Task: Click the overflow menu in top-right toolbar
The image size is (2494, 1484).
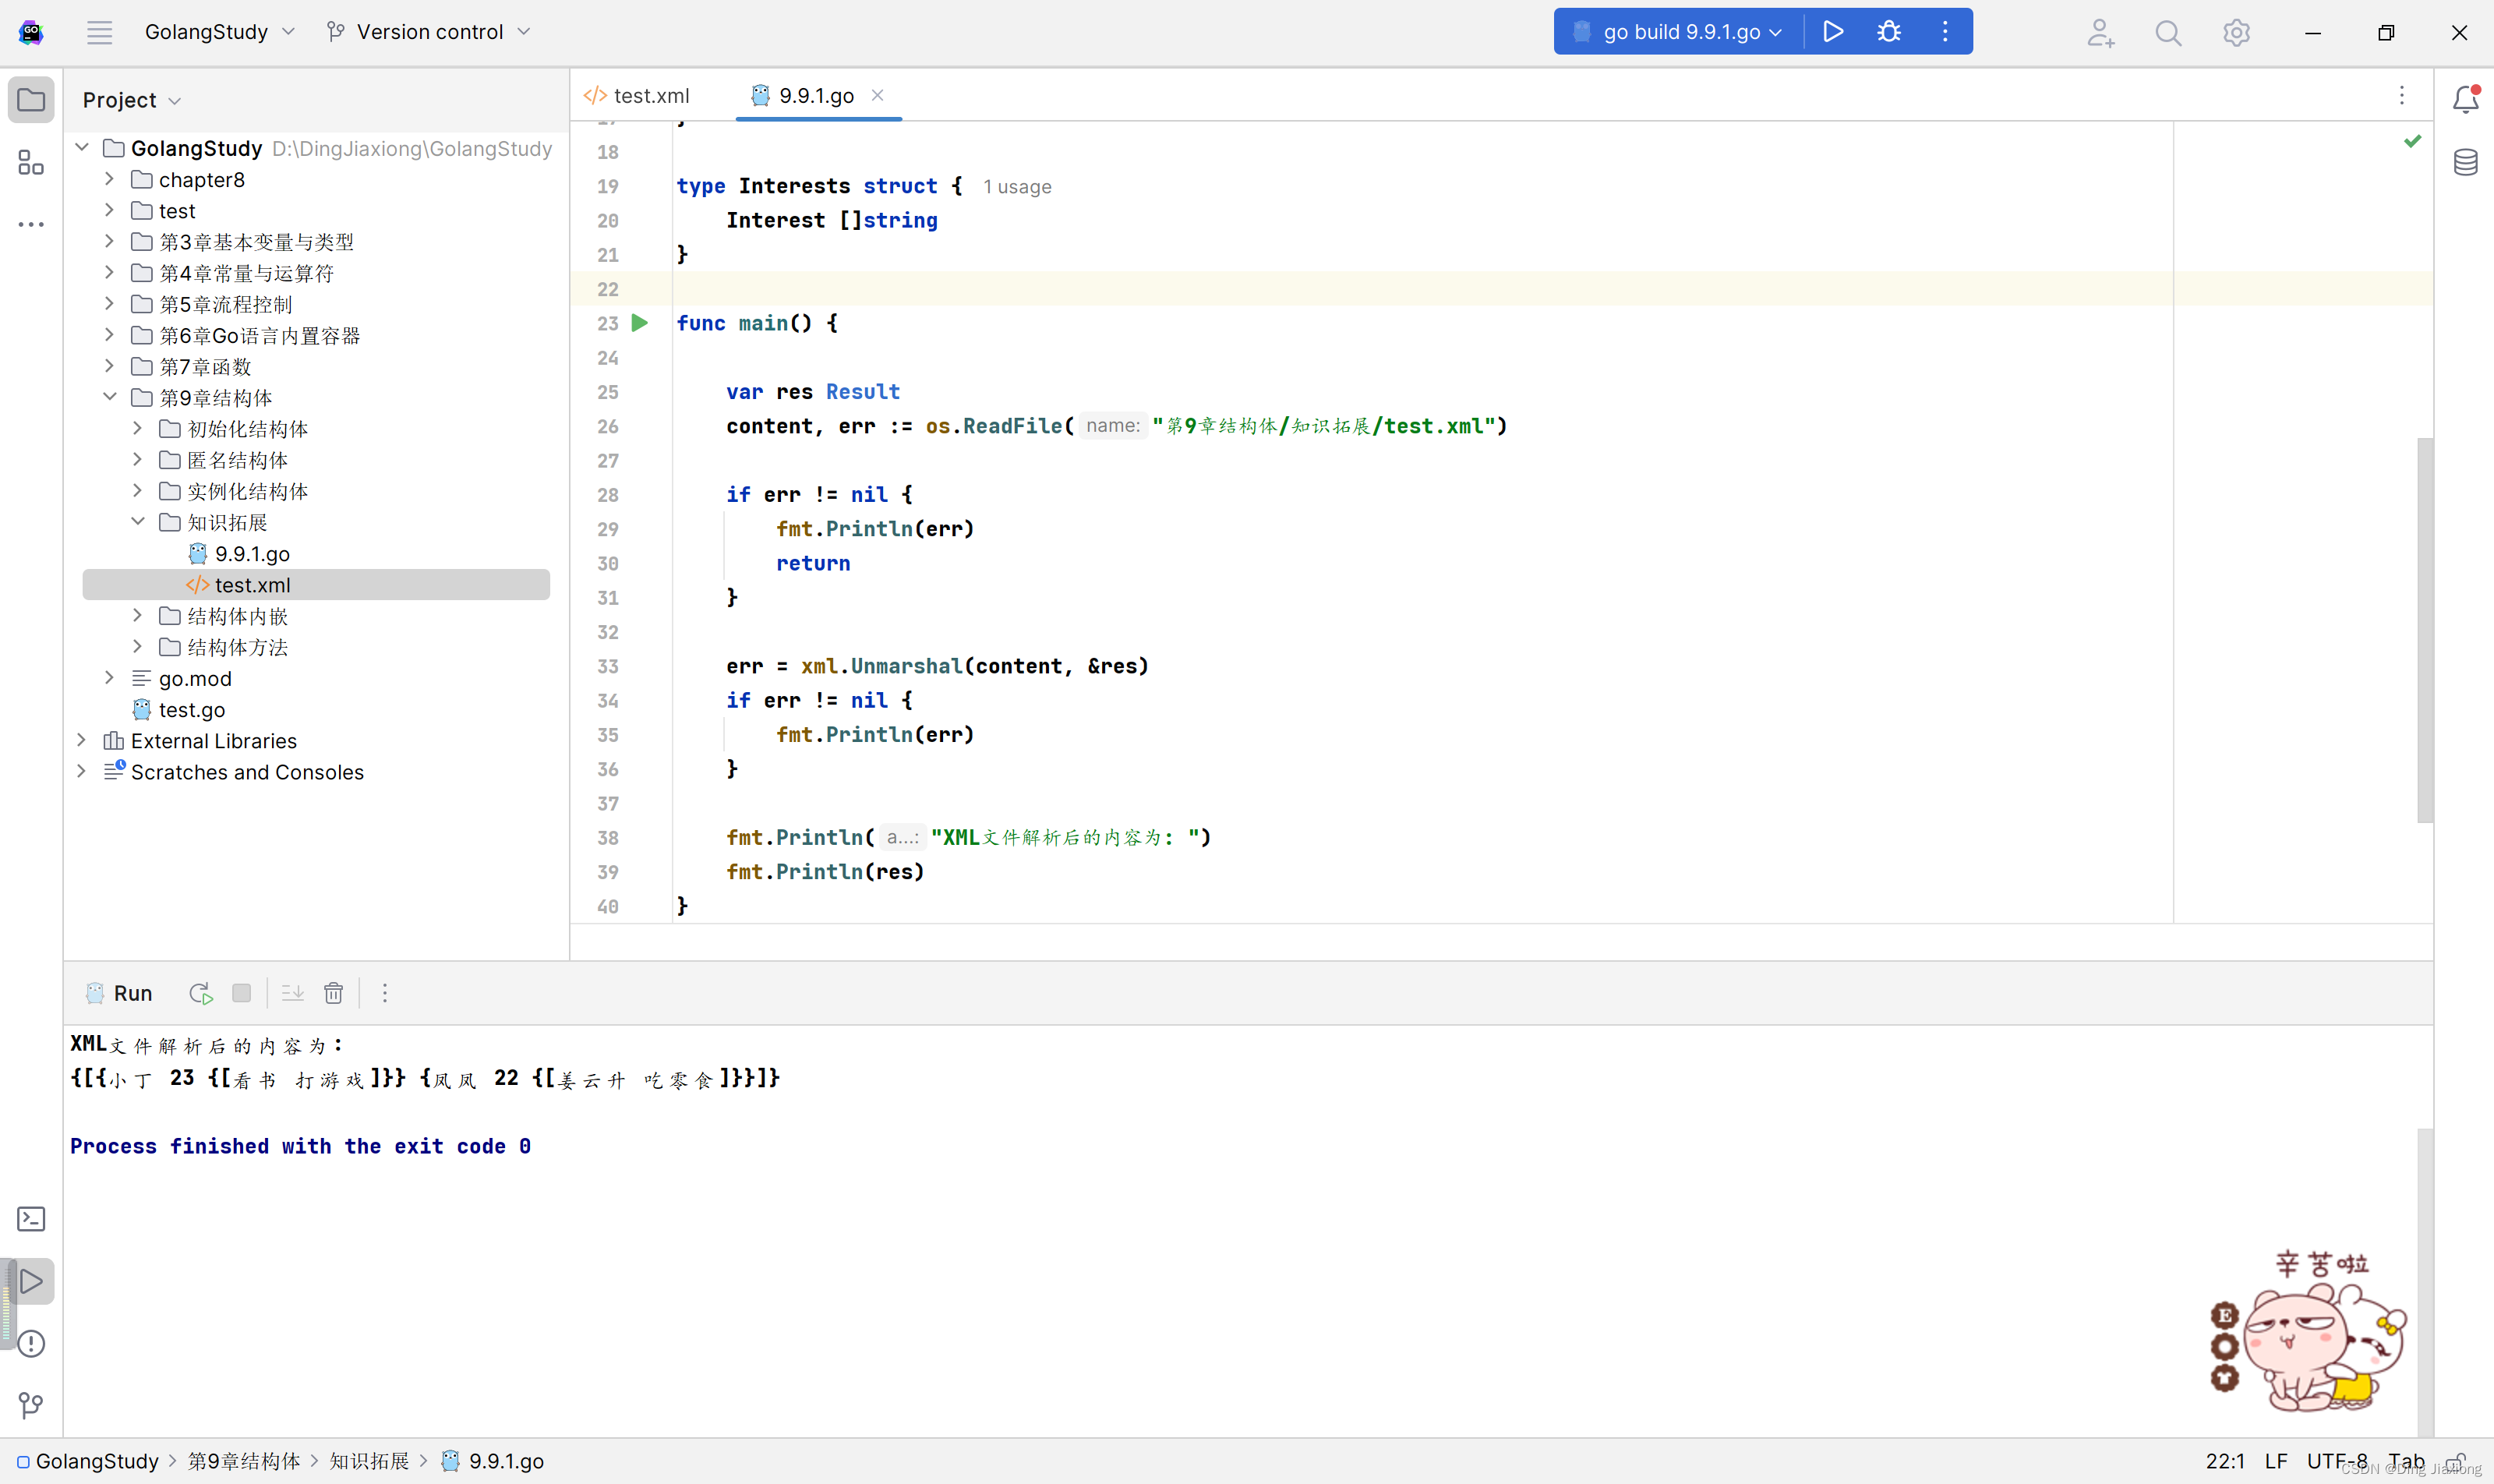Action: pyautogui.click(x=1943, y=32)
